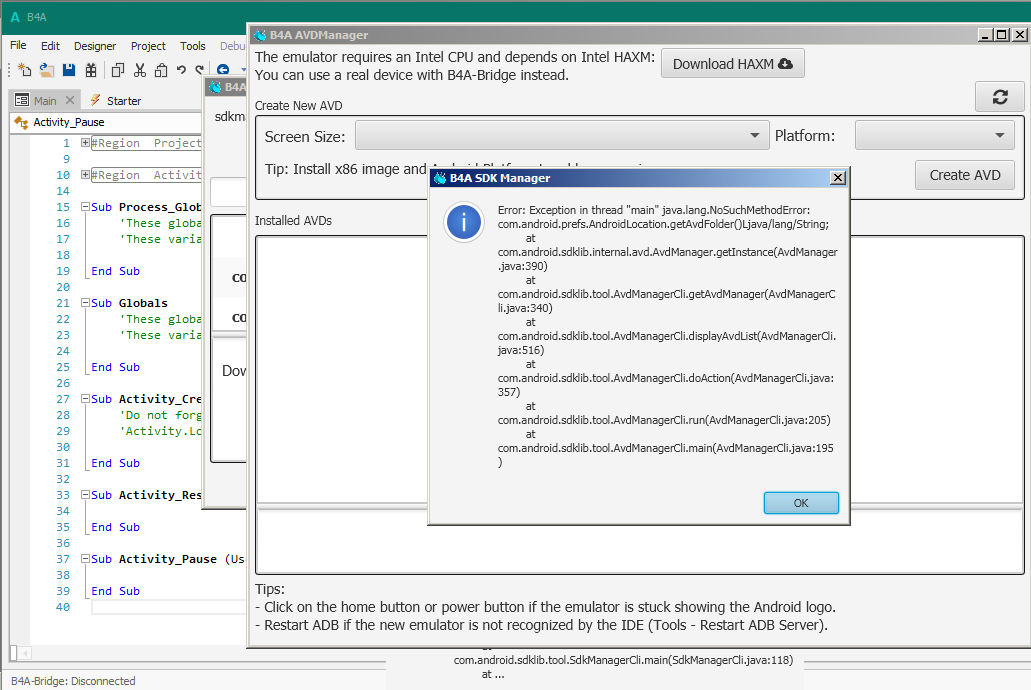Click the Copy icon in B4A toolbar
1031x690 pixels.
[x=118, y=69]
